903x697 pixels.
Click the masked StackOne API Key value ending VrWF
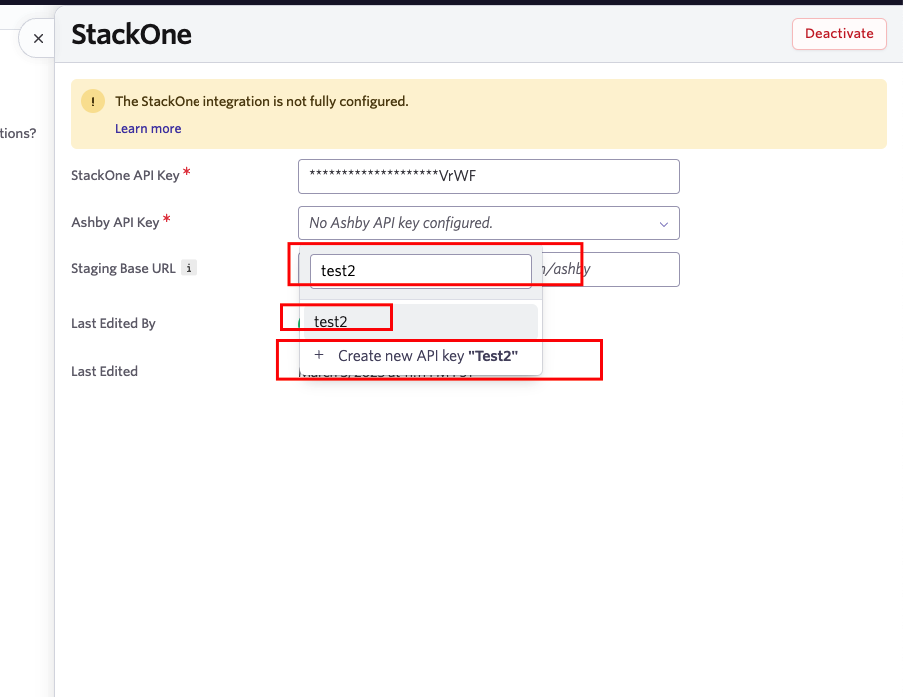tap(488, 176)
